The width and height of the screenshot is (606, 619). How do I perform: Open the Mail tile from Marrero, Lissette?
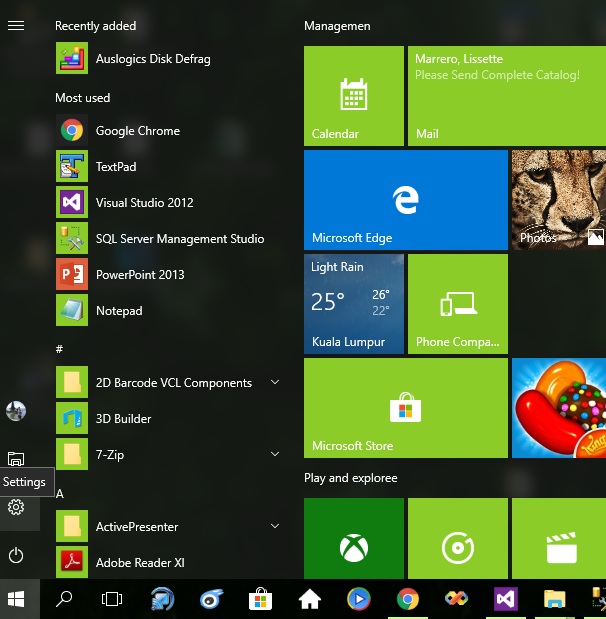(507, 96)
